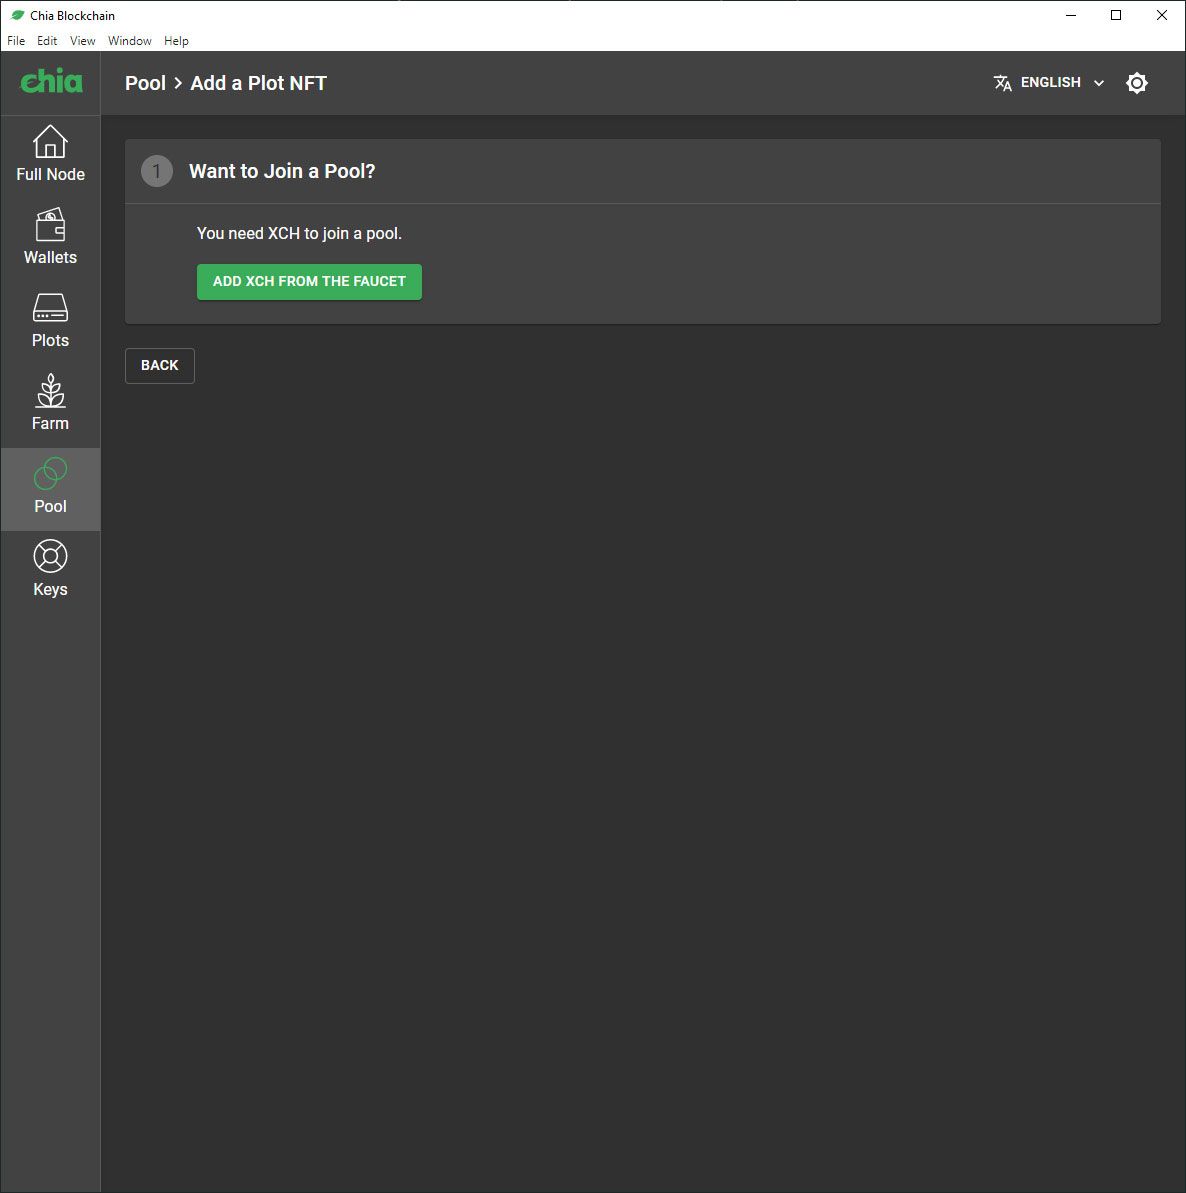Viewport: 1186px width, 1193px height.
Task: Open the View menu
Action: pos(82,41)
